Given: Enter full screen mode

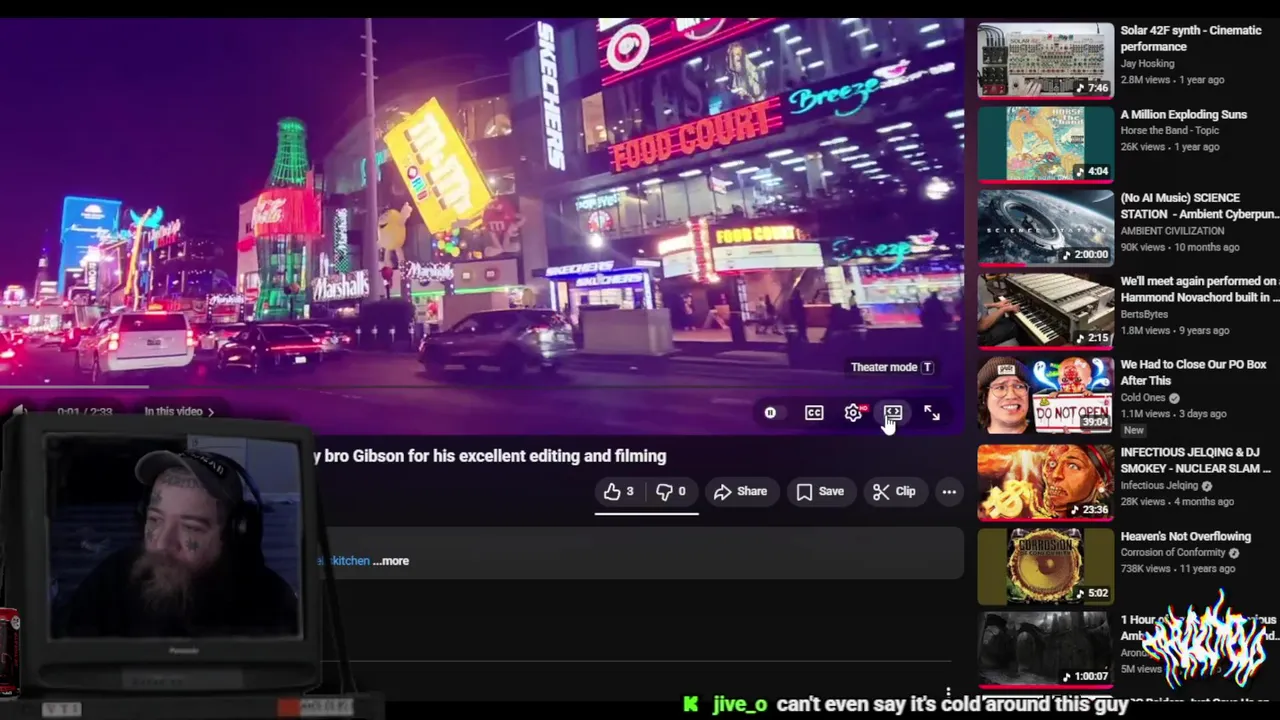Looking at the screenshot, I should 931,412.
